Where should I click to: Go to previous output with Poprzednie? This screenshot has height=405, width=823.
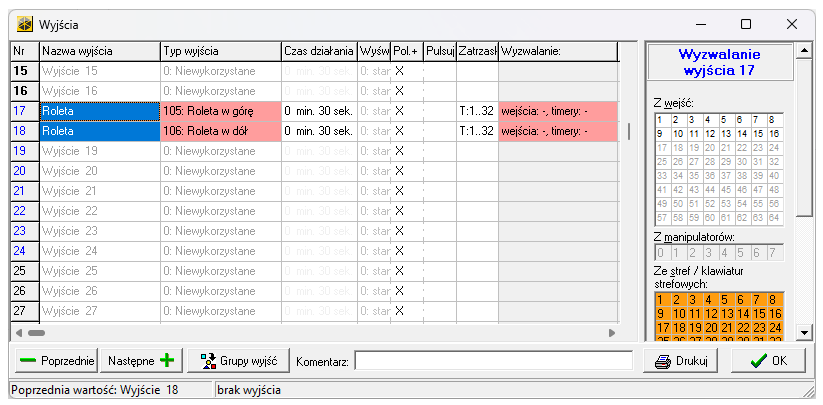(56, 361)
